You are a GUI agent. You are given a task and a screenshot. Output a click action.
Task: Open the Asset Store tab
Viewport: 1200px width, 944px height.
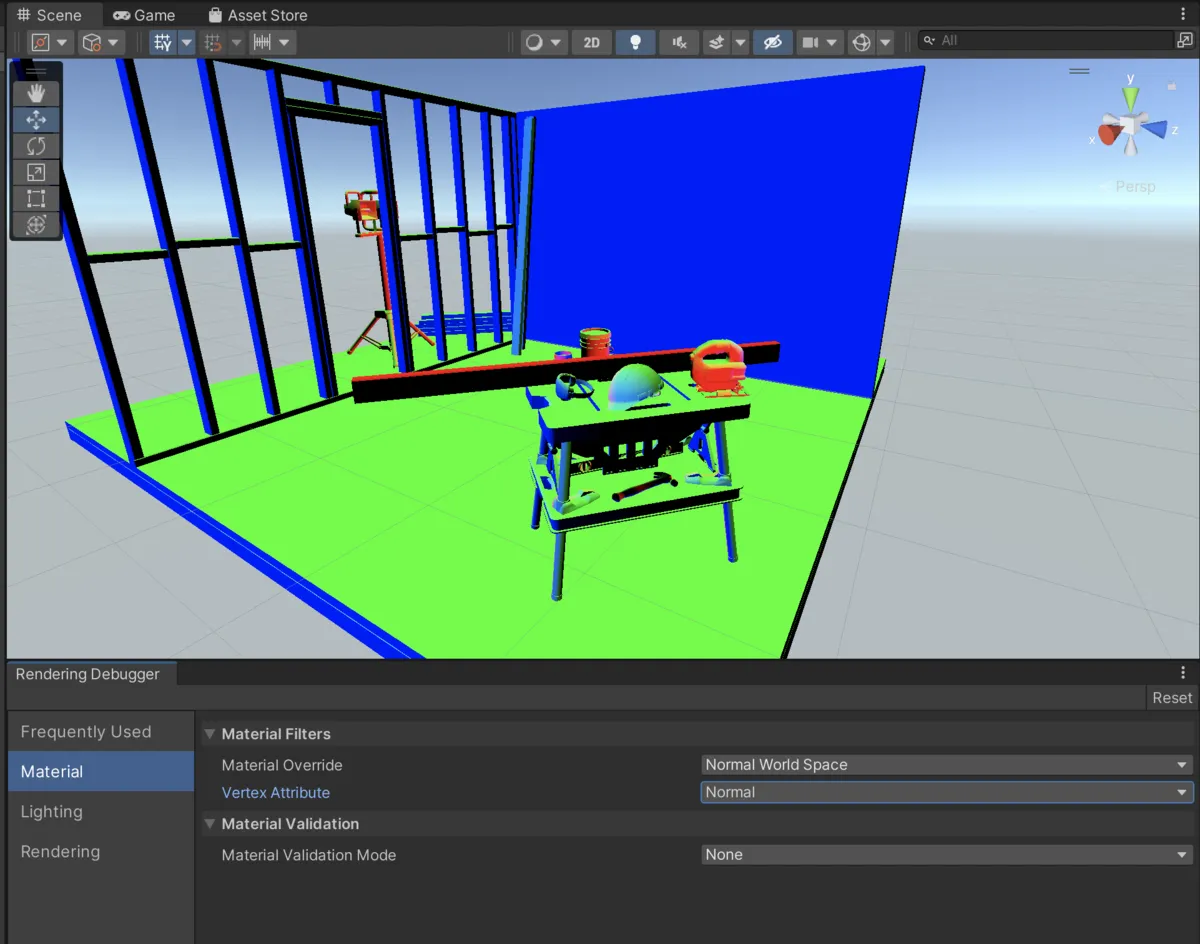click(257, 15)
